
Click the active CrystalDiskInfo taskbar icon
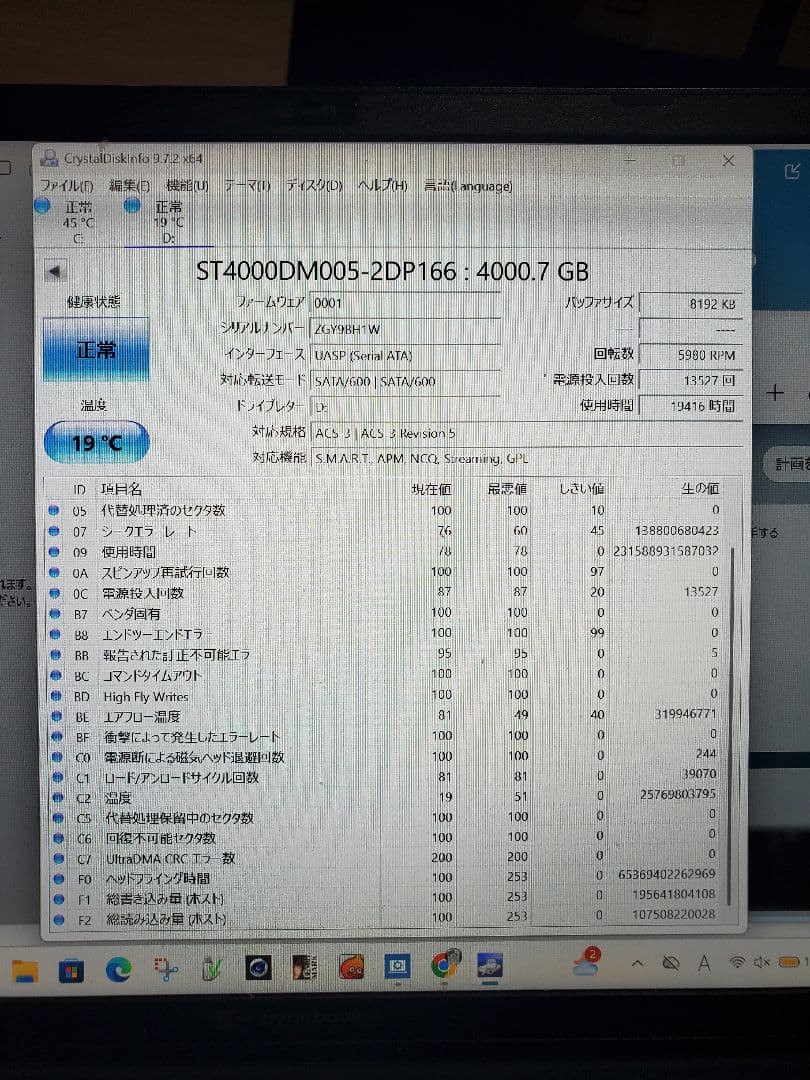click(490, 965)
